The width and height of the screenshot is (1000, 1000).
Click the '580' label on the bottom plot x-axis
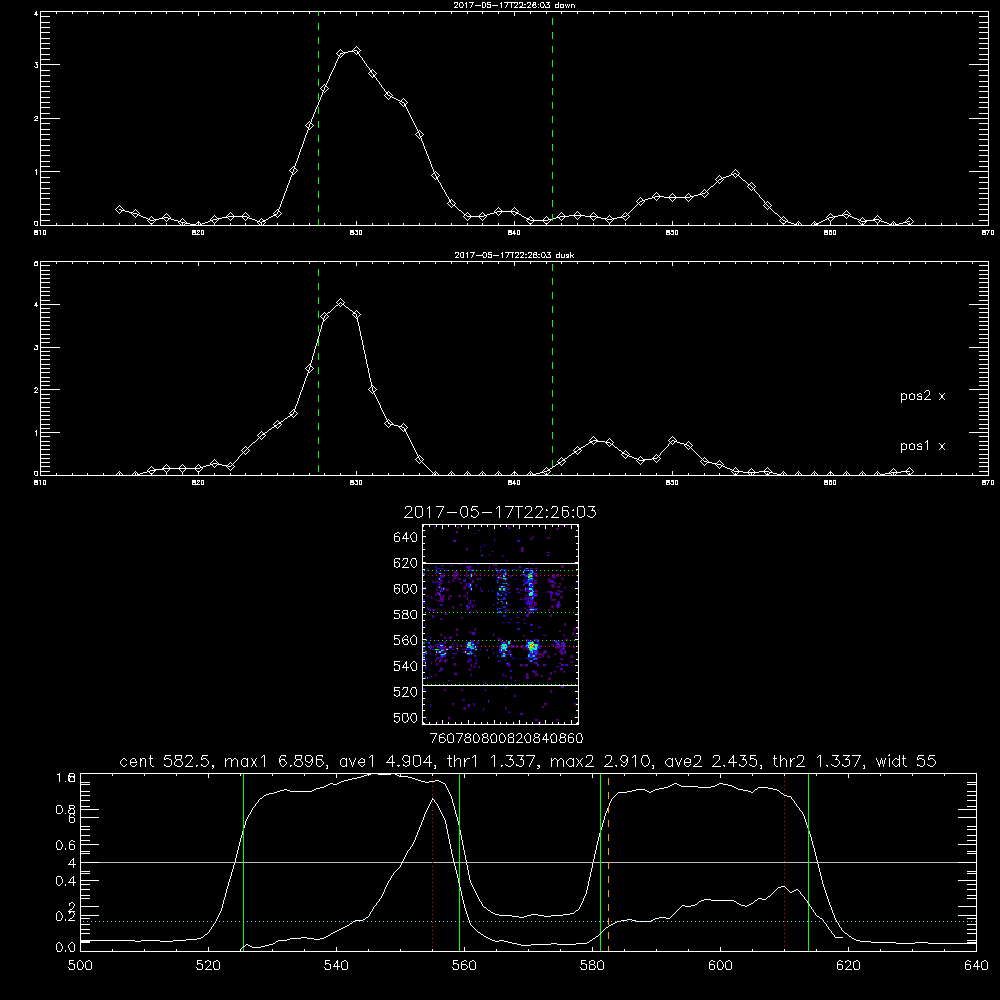[x=592, y=966]
